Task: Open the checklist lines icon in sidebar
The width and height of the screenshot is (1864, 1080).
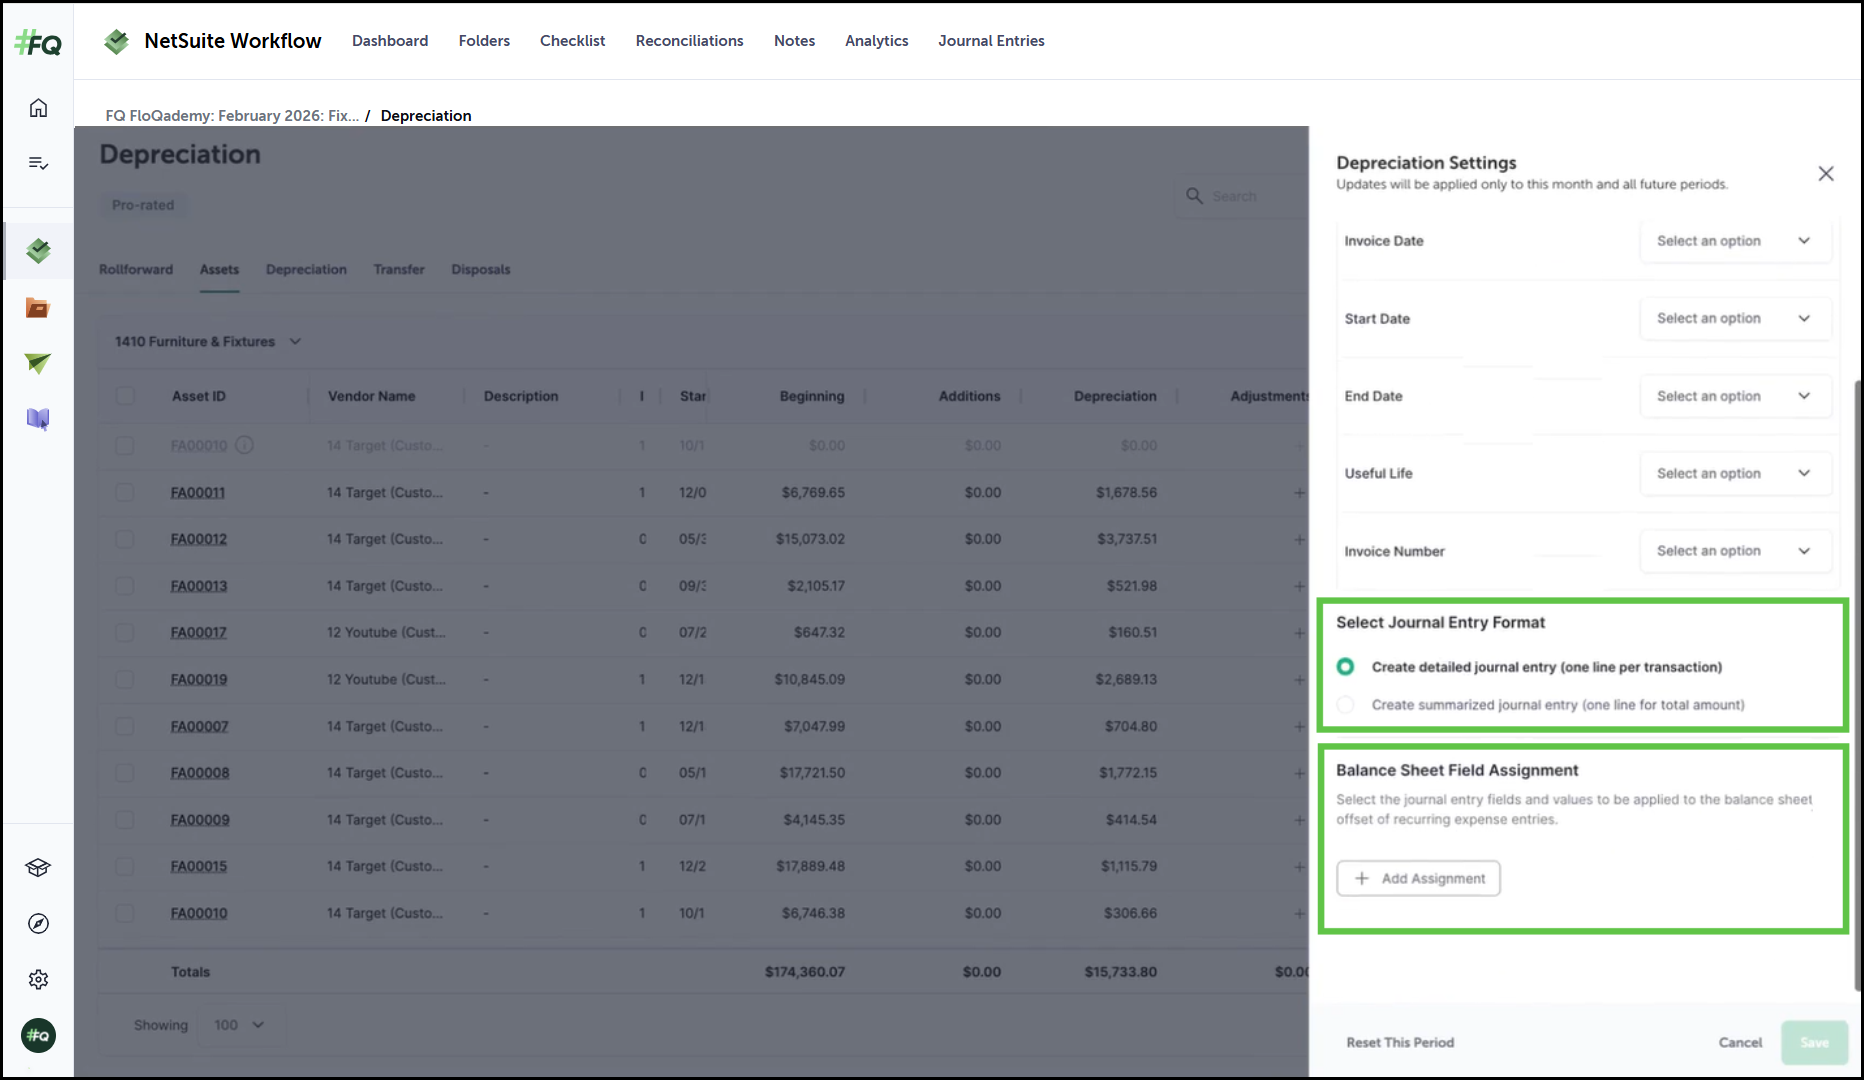Action: click(38, 163)
